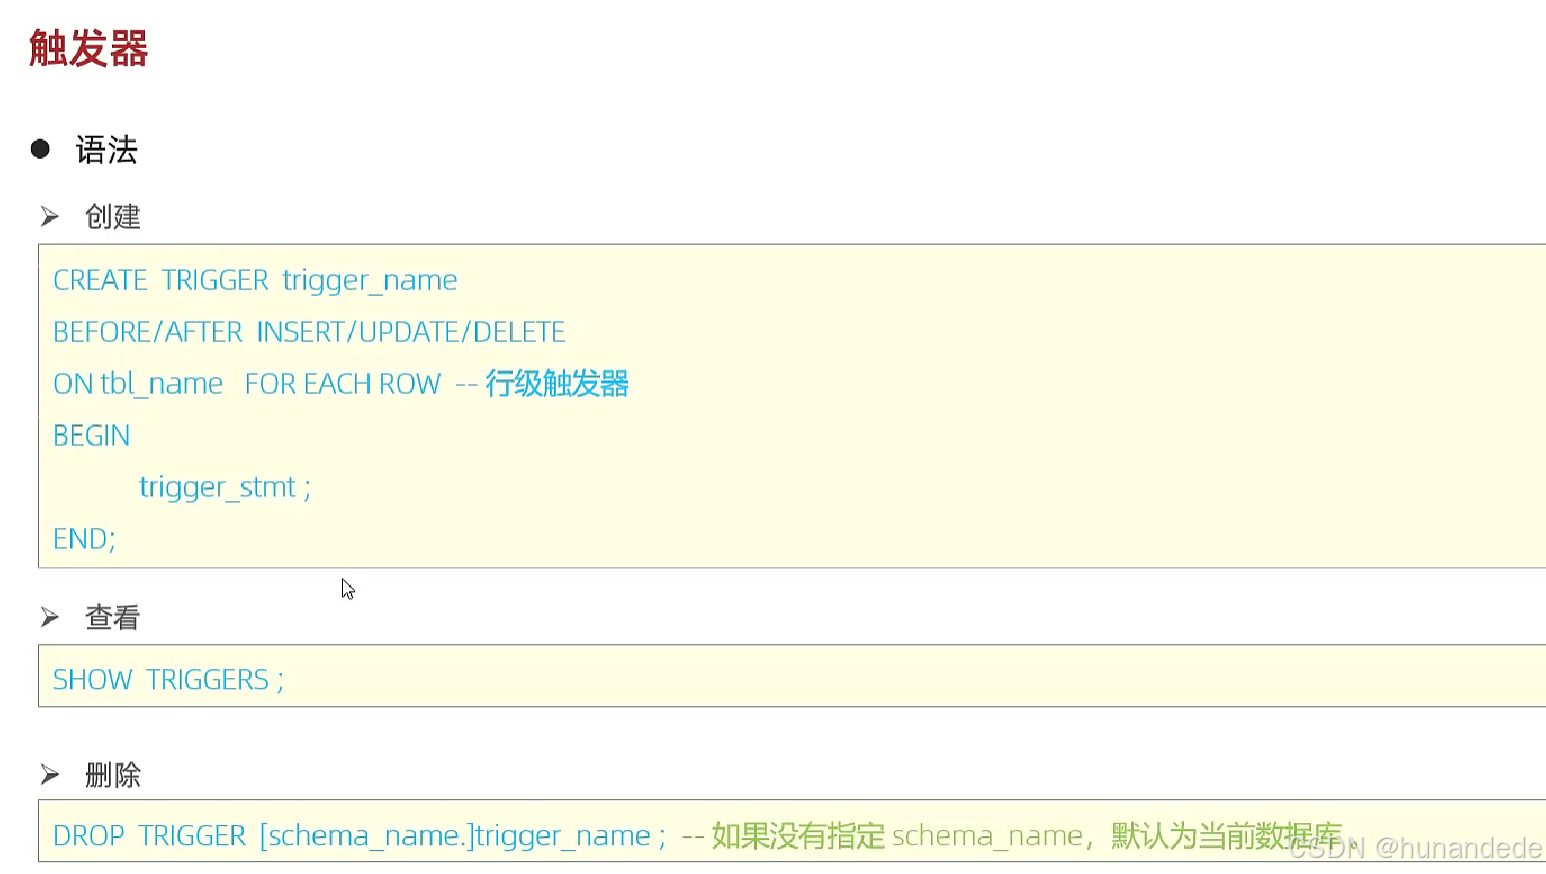Click the 语法 heading text
The width and height of the screenshot is (1546, 874).
(x=106, y=150)
